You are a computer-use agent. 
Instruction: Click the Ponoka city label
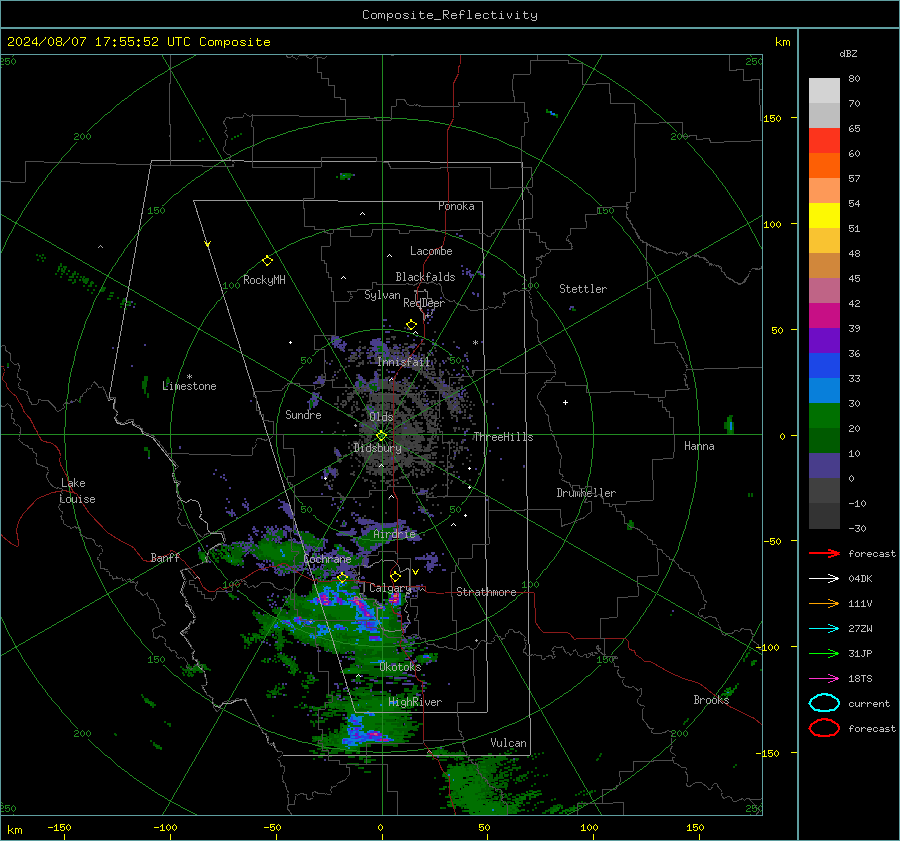coord(456,206)
